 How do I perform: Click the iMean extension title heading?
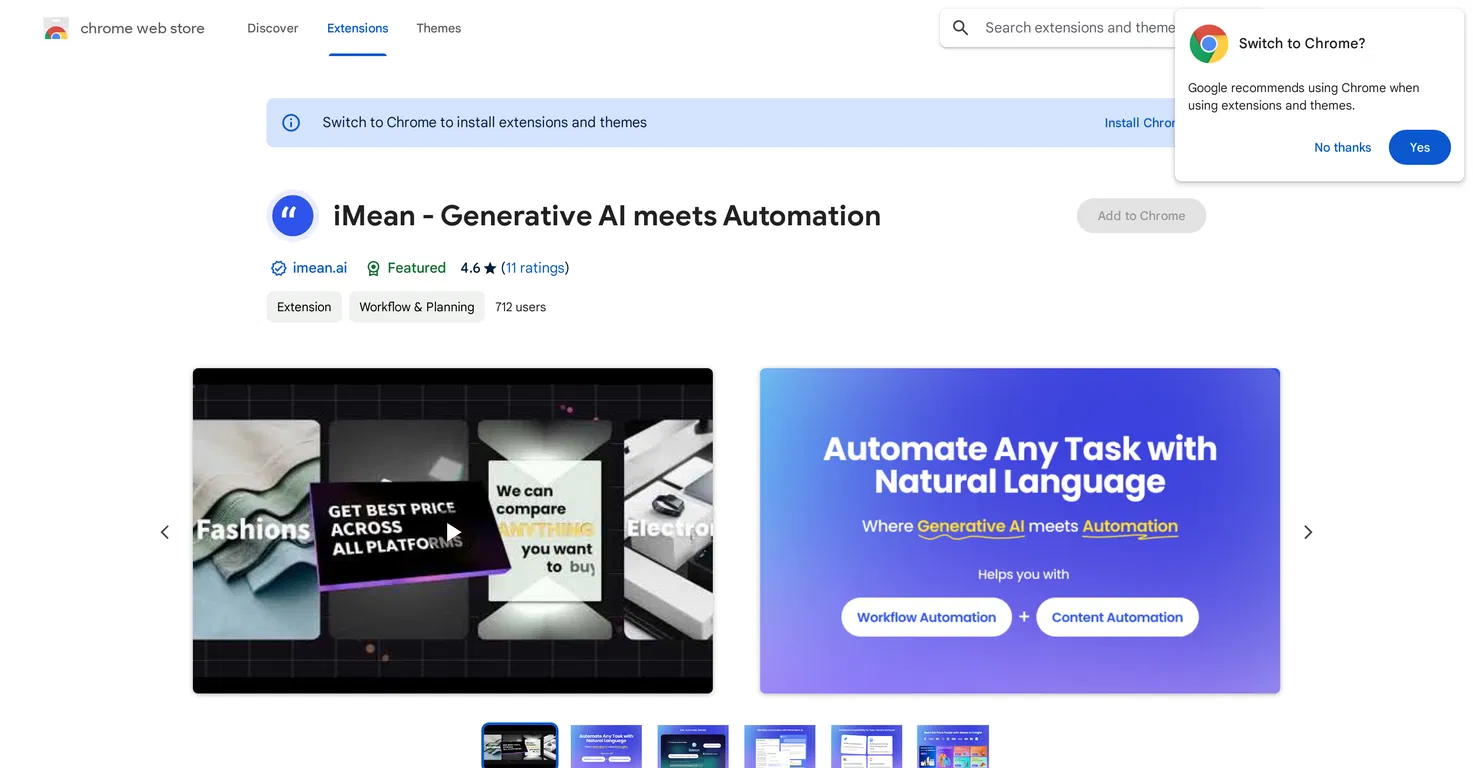[607, 216]
